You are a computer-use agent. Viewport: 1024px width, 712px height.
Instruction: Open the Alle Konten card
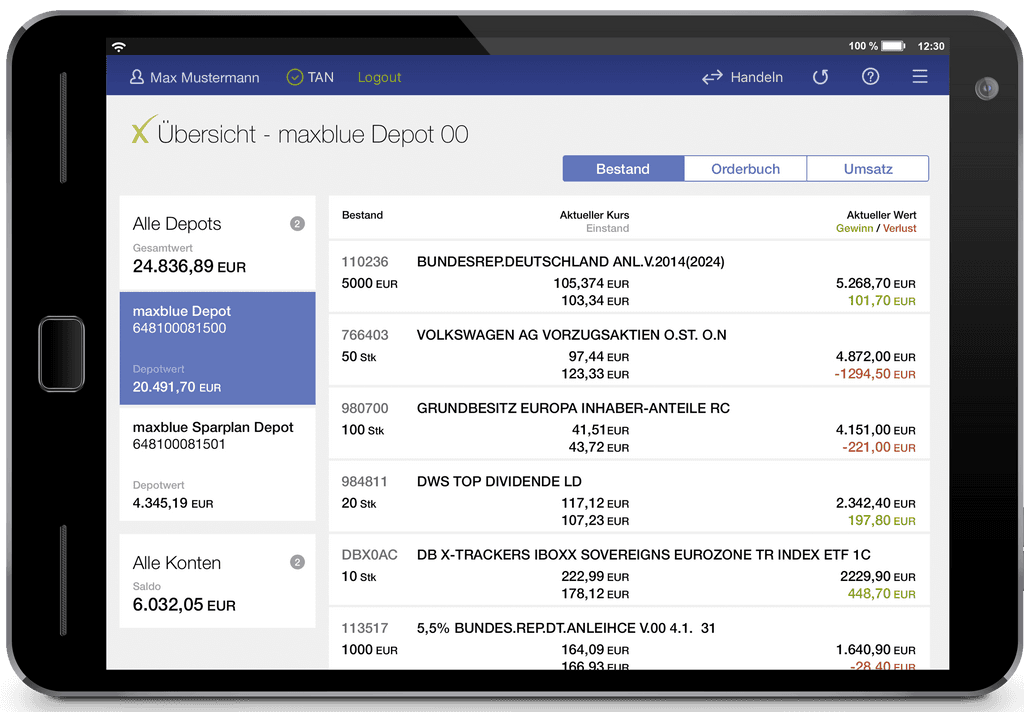pyautogui.click(x=217, y=581)
